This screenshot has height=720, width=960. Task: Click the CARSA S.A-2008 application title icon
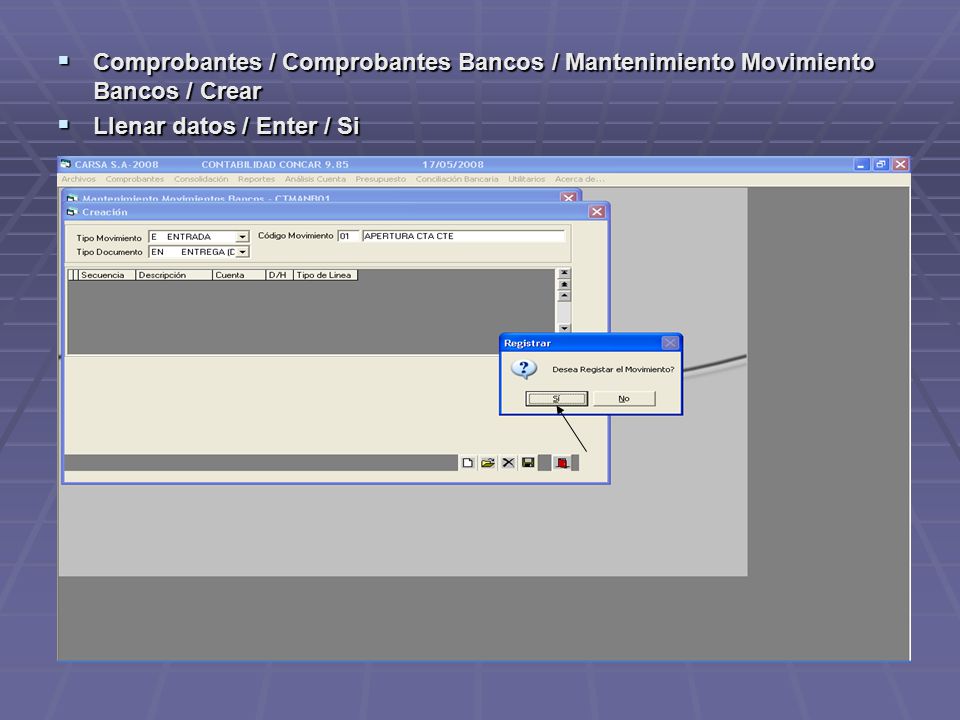pos(66,164)
